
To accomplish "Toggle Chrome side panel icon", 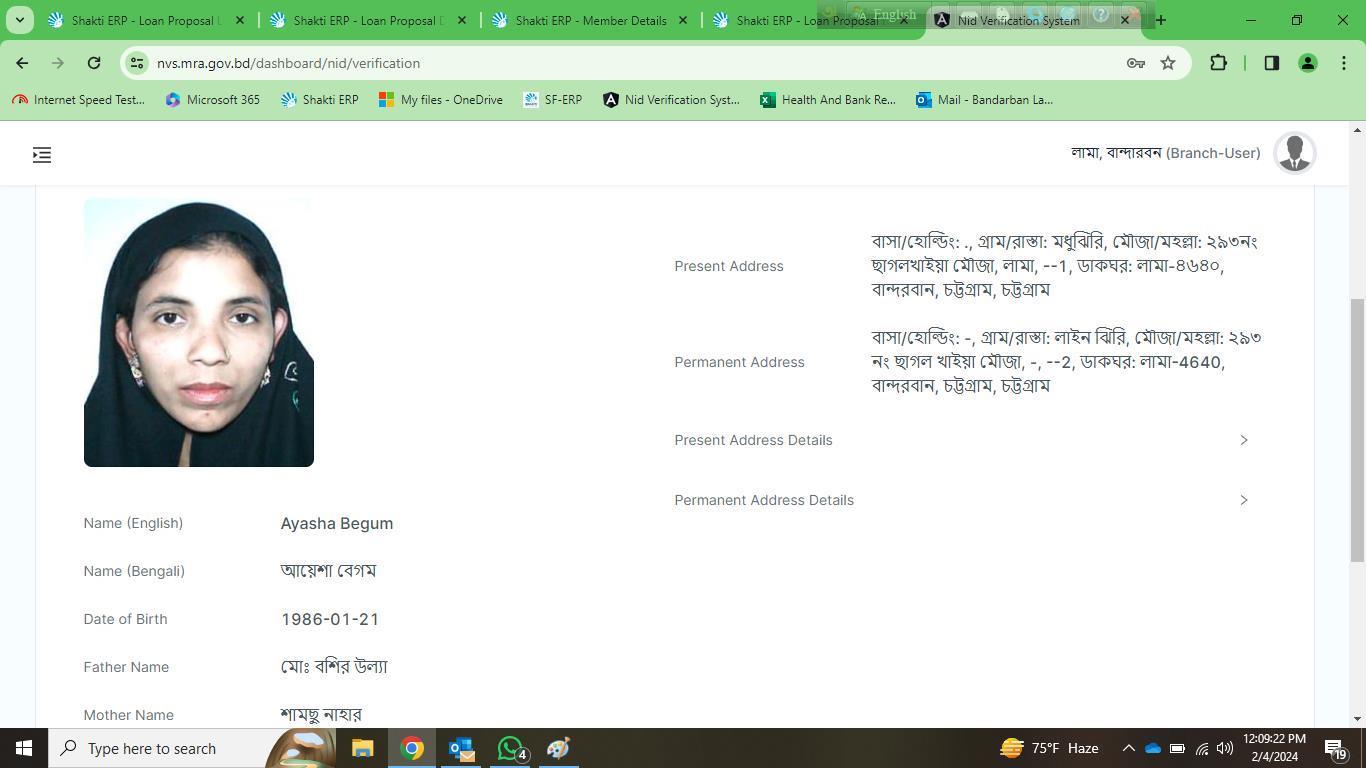I will (1272, 63).
